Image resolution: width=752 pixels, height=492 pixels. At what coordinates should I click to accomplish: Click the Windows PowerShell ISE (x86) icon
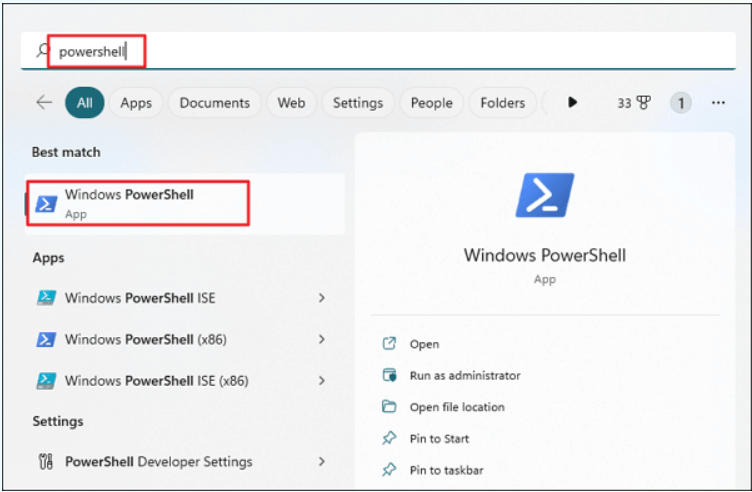tap(47, 381)
